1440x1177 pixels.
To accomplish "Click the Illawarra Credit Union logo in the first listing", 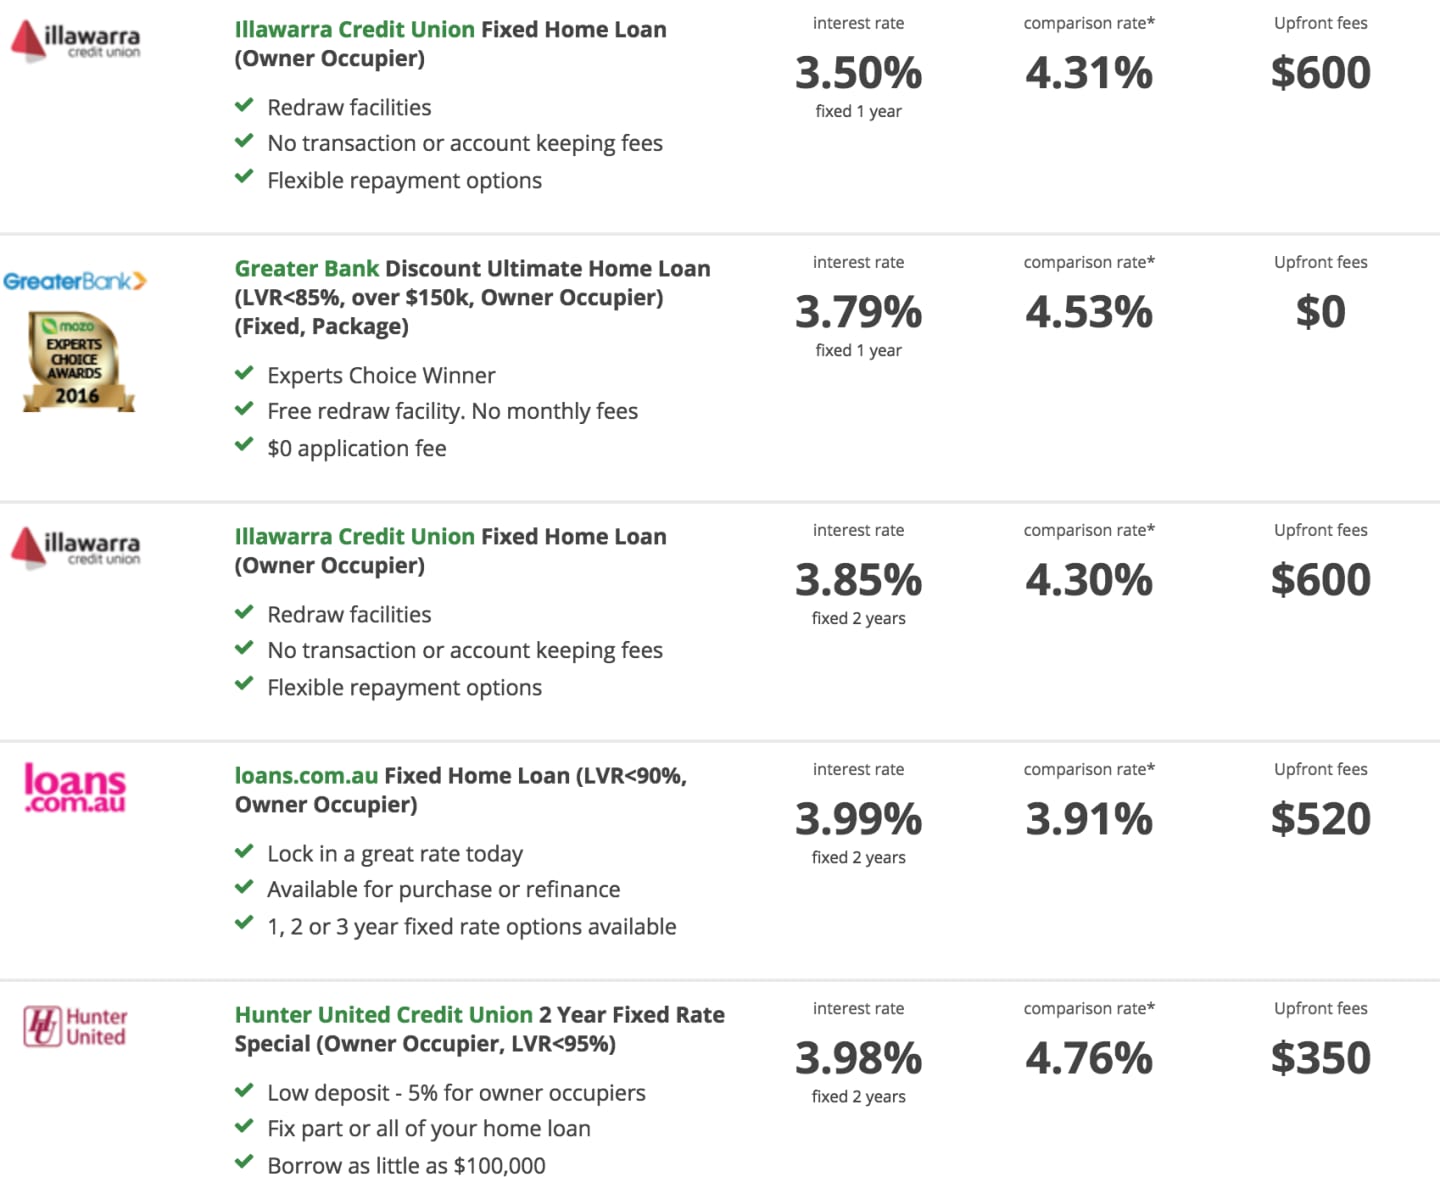I will tap(75, 41).
